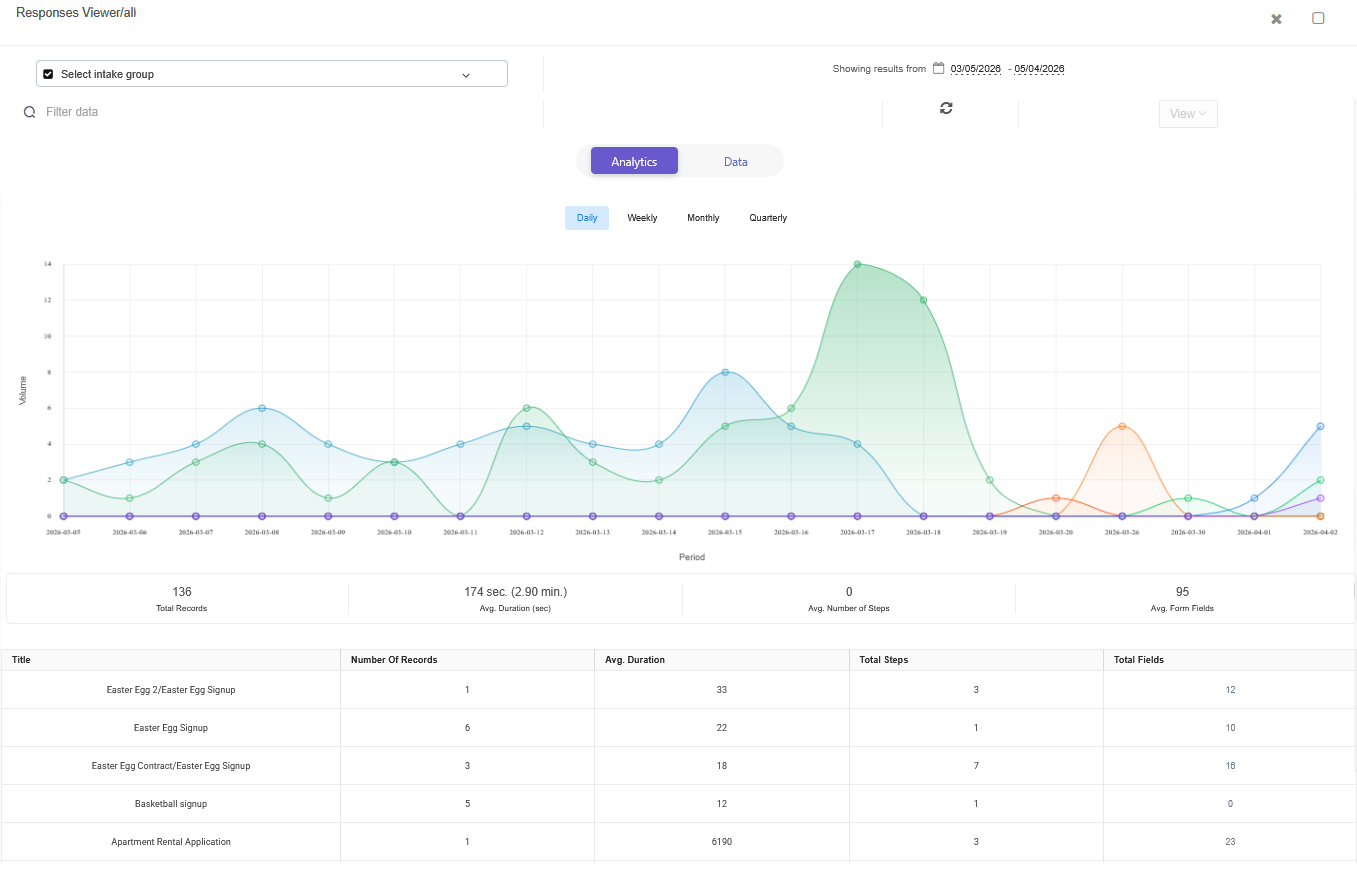
Task: Click the green peak data point at 14
Action: (x=857, y=264)
